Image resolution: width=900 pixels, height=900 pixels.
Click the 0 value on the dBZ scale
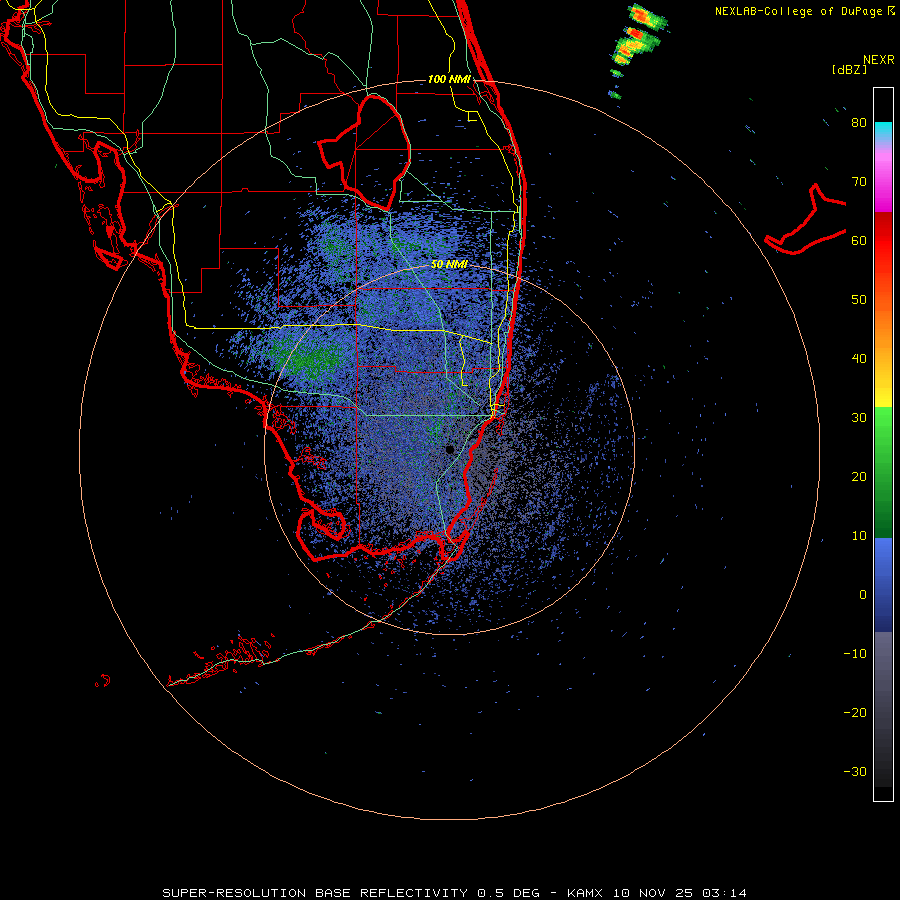[x=863, y=595]
